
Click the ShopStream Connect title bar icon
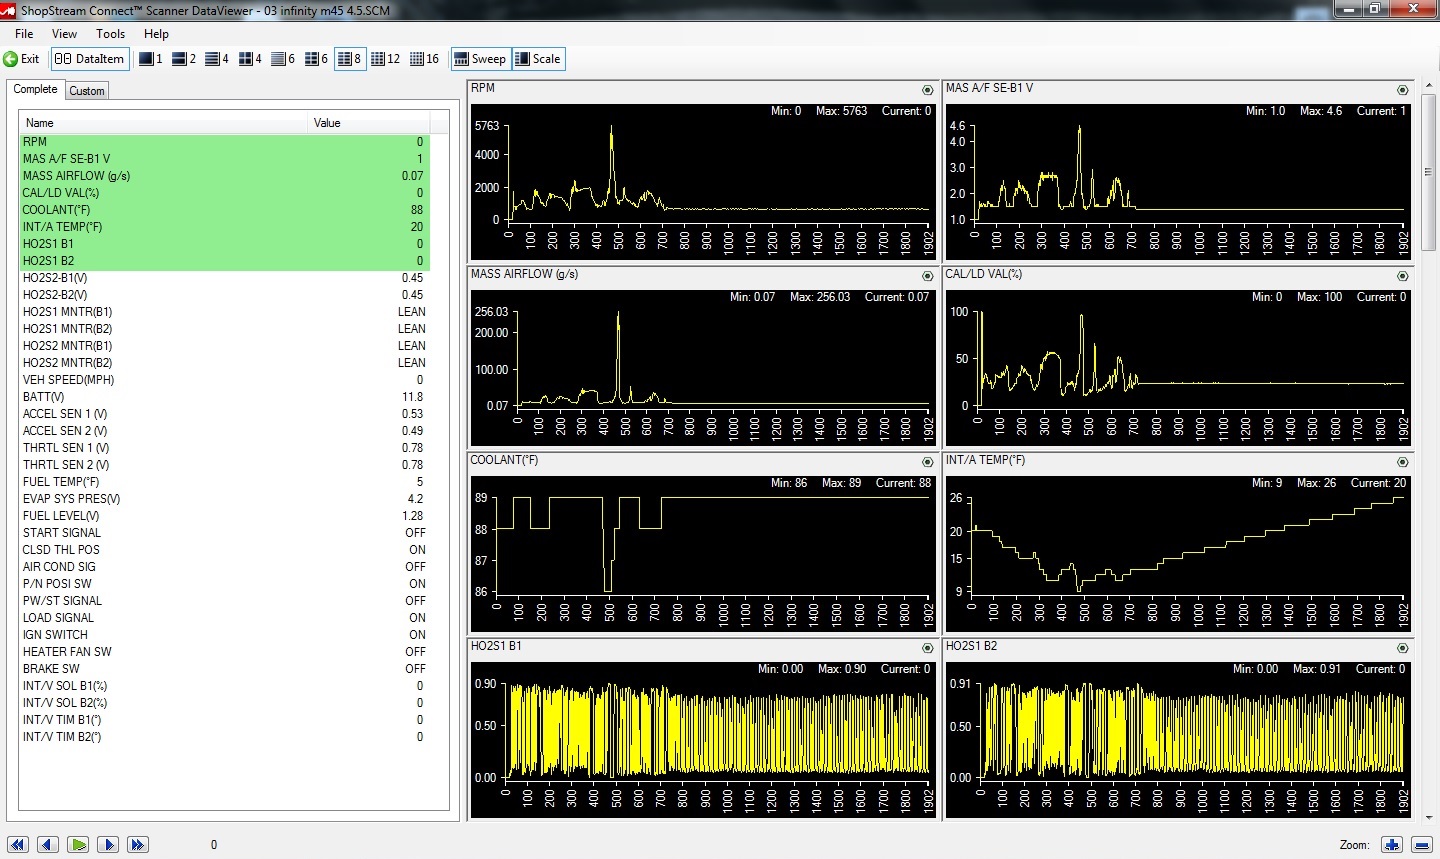point(9,10)
